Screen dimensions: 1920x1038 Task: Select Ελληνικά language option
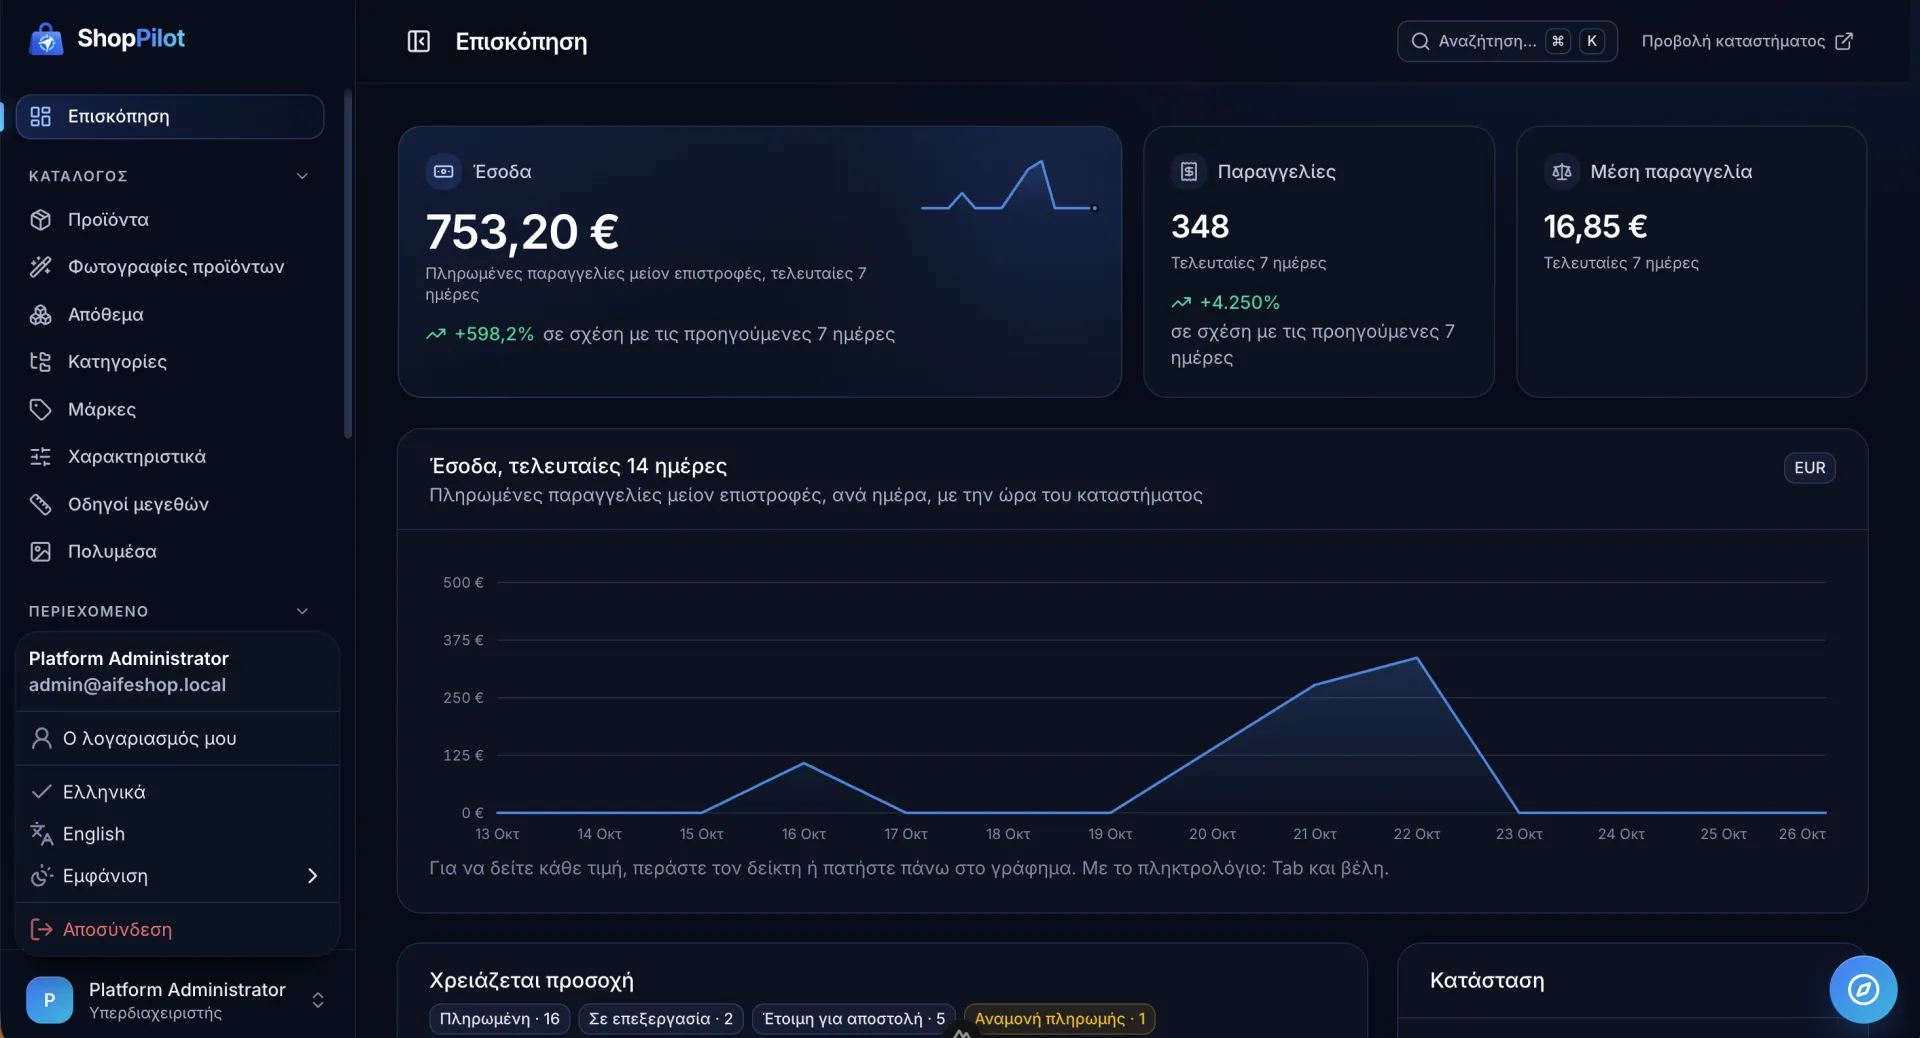(178, 792)
